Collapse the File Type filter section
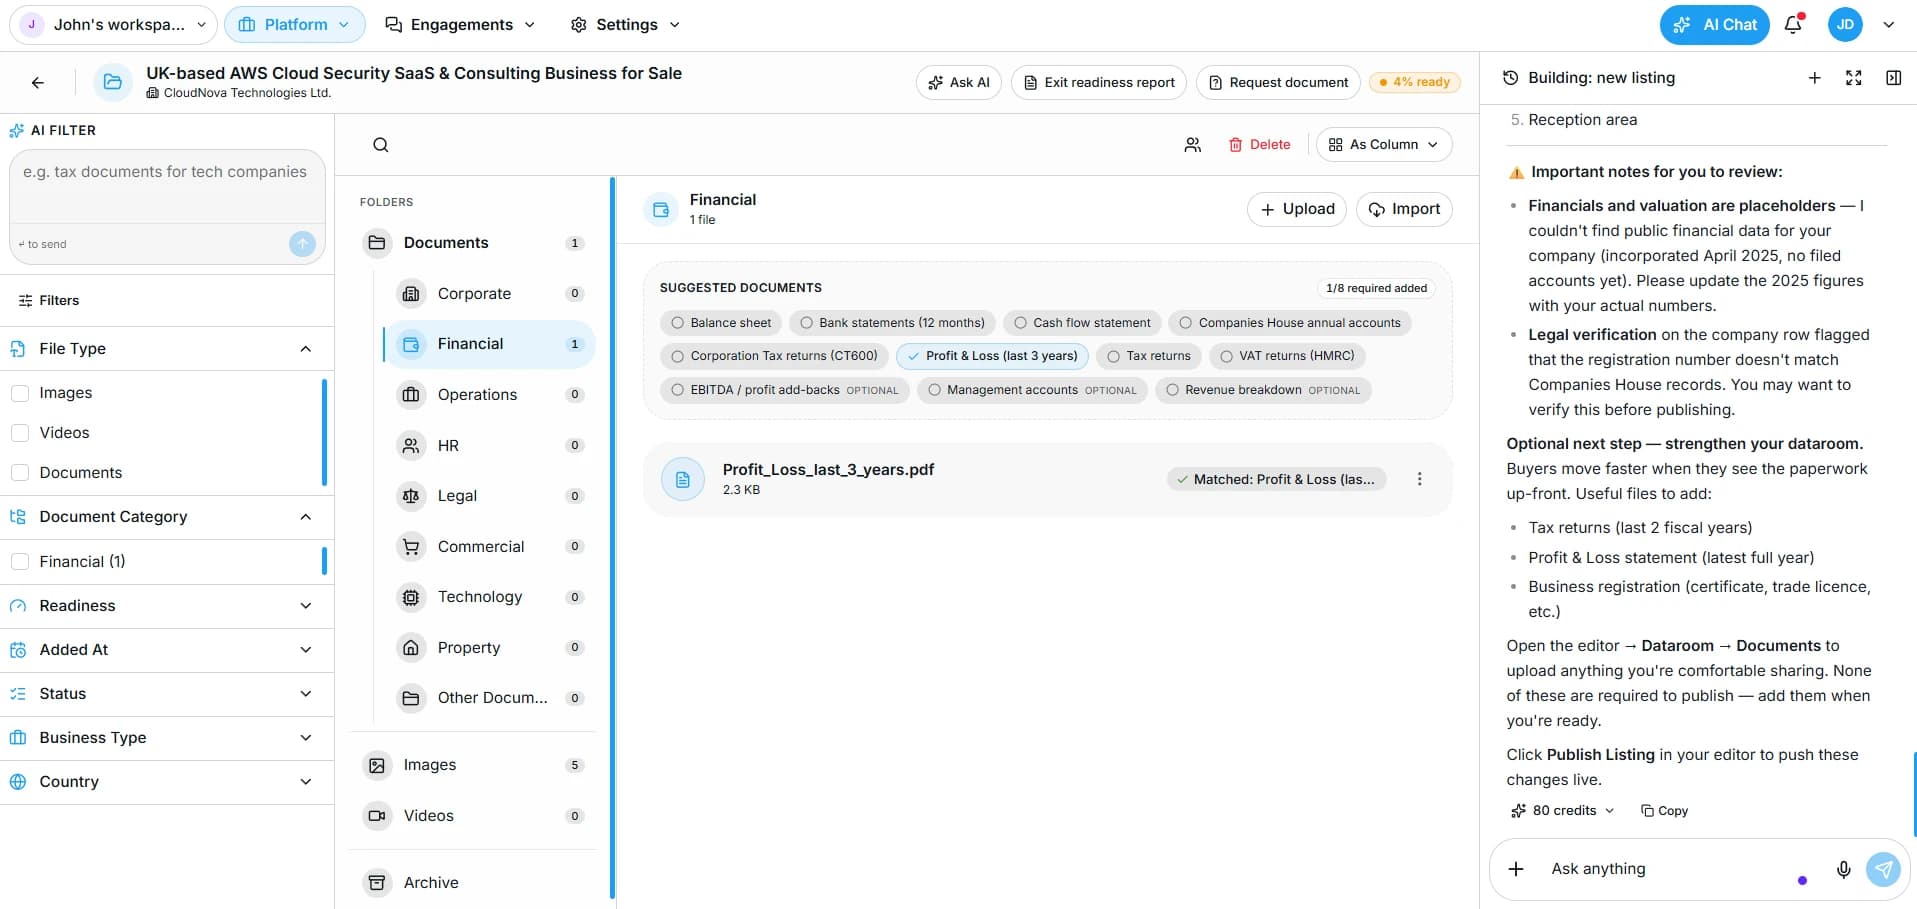1917x909 pixels. [306, 349]
